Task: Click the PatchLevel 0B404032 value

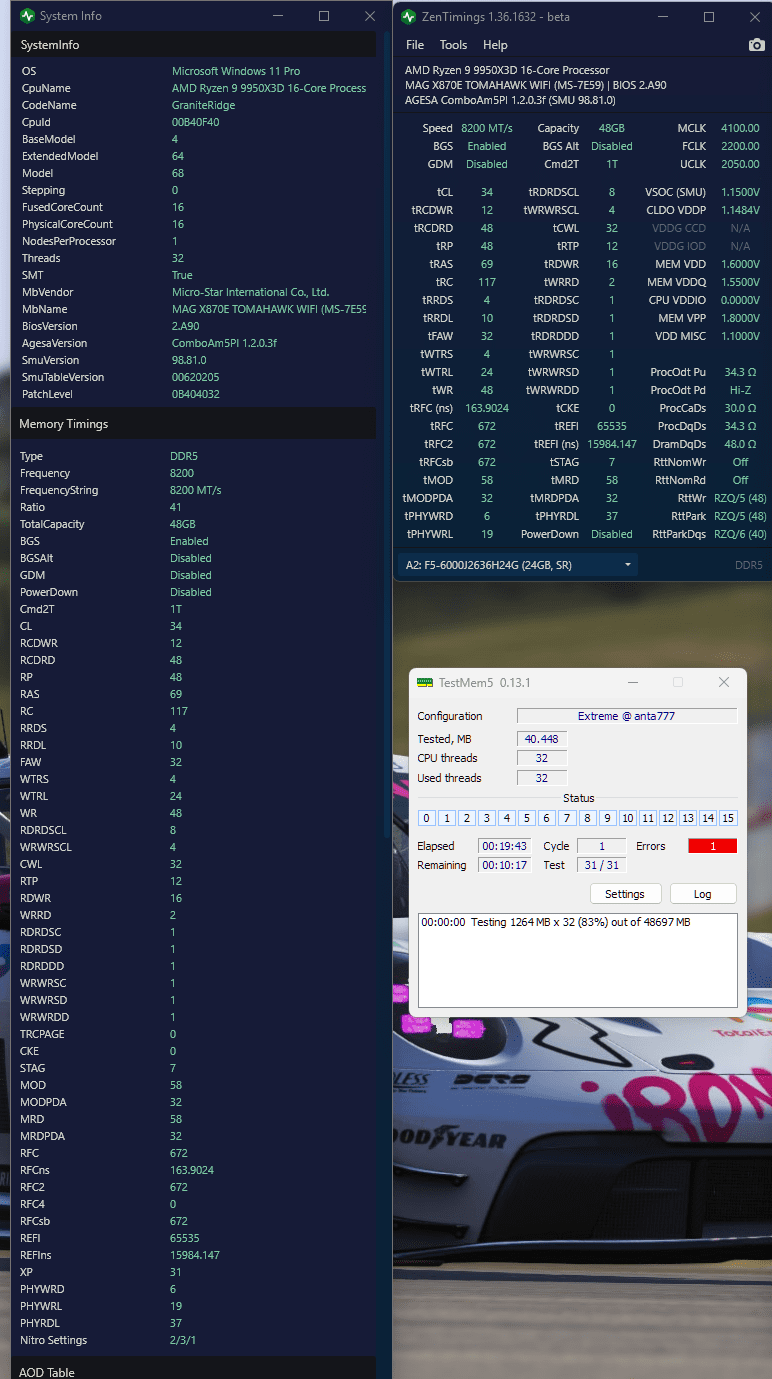Action: [198, 394]
